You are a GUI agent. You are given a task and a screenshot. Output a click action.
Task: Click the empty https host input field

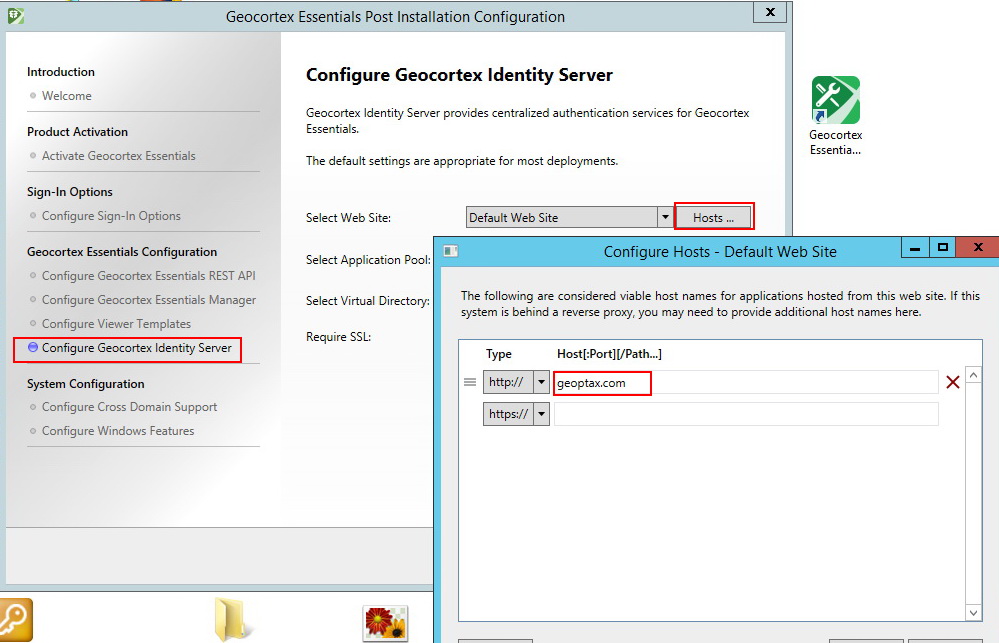[745, 414]
